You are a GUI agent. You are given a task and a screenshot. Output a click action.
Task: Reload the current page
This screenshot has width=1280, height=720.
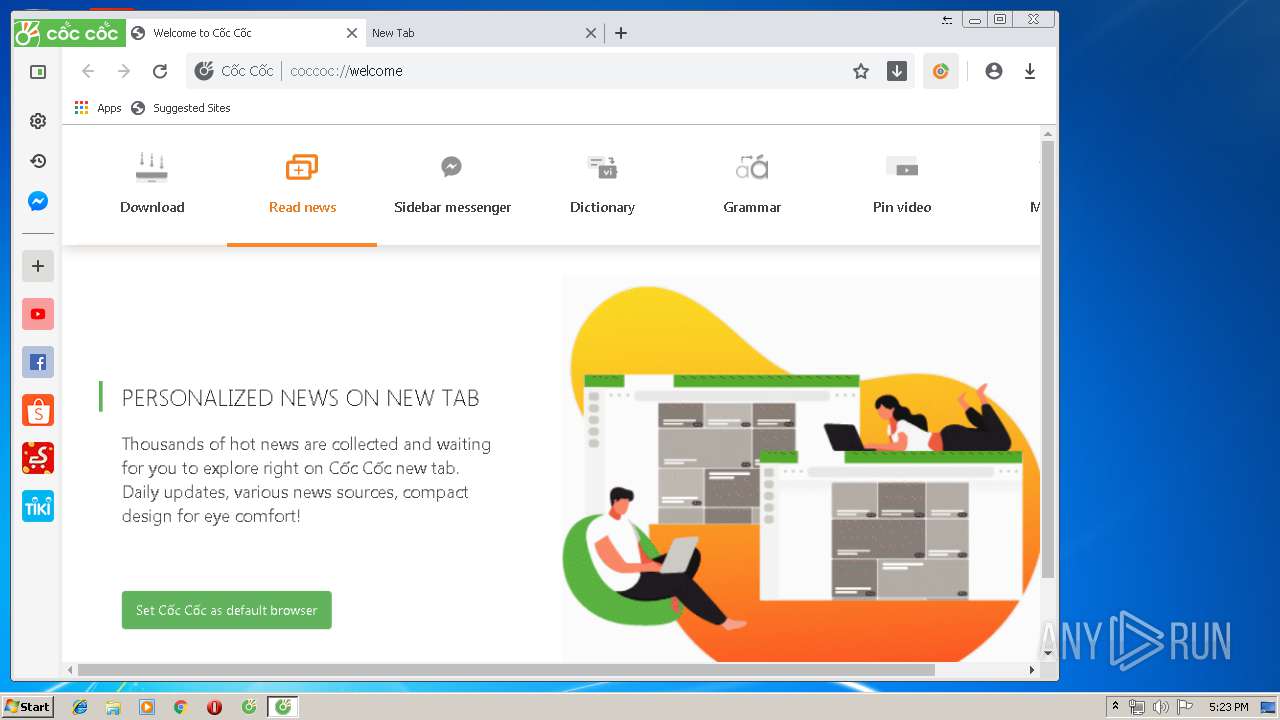160,71
